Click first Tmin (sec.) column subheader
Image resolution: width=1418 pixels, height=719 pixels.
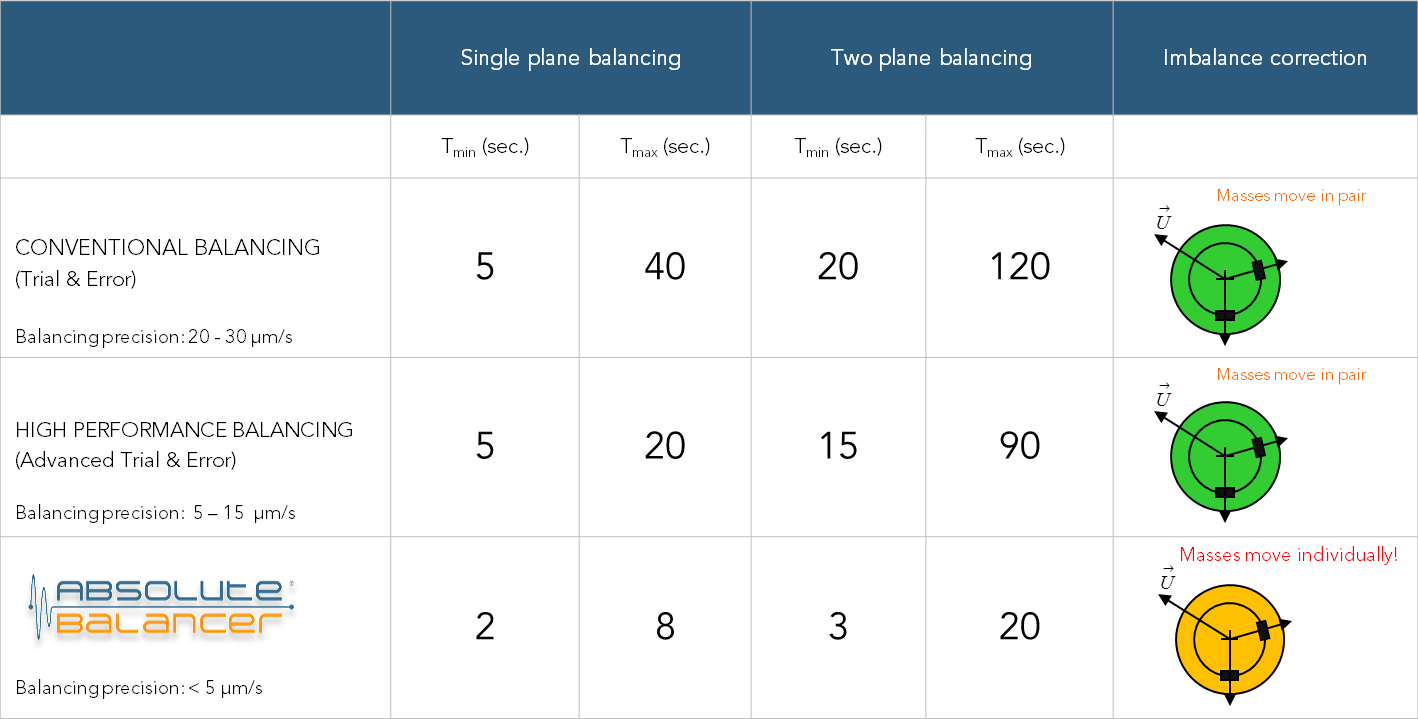[485, 147]
